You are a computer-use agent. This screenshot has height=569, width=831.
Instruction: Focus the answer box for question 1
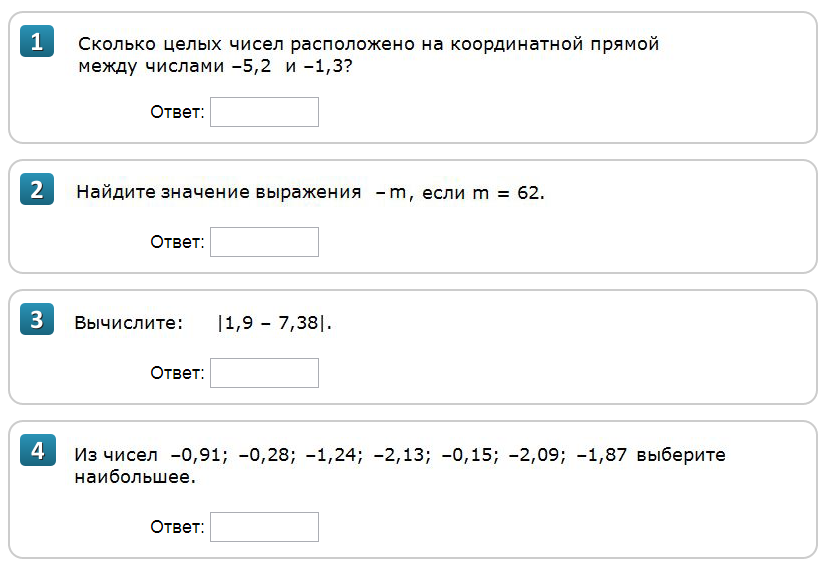(264, 112)
